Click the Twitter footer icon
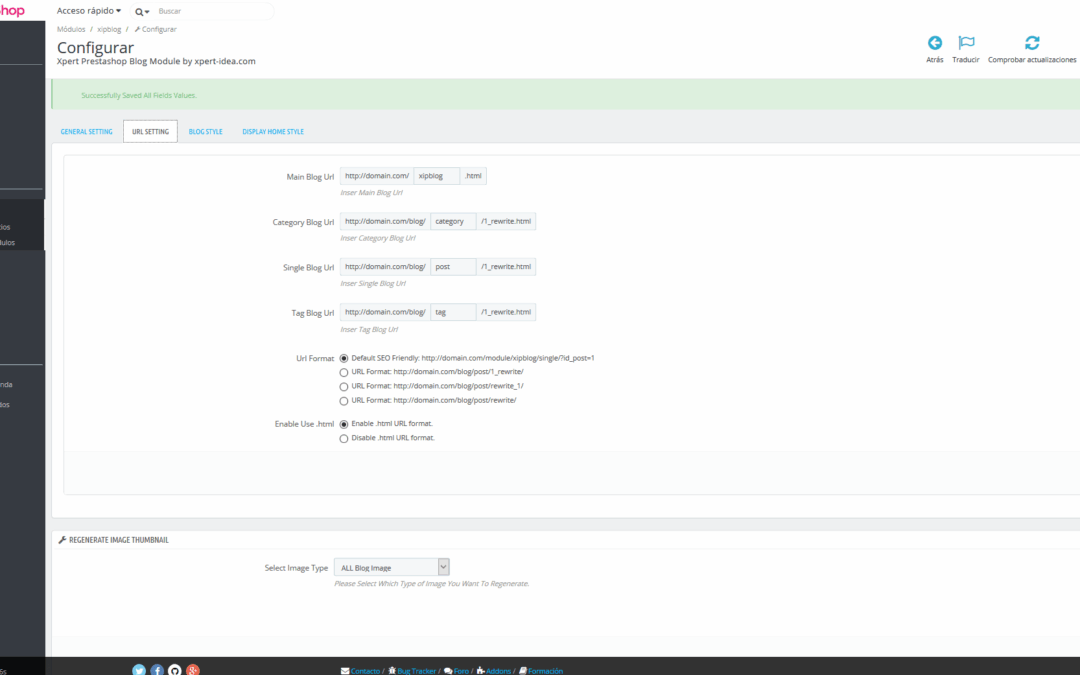Image resolution: width=1080 pixels, height=675 pixels. coord(139,670)
